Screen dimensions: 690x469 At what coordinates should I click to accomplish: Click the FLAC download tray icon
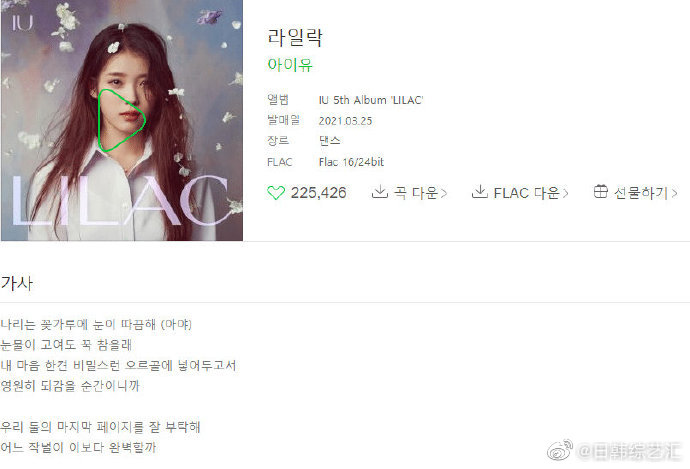(x=479, y=192)
